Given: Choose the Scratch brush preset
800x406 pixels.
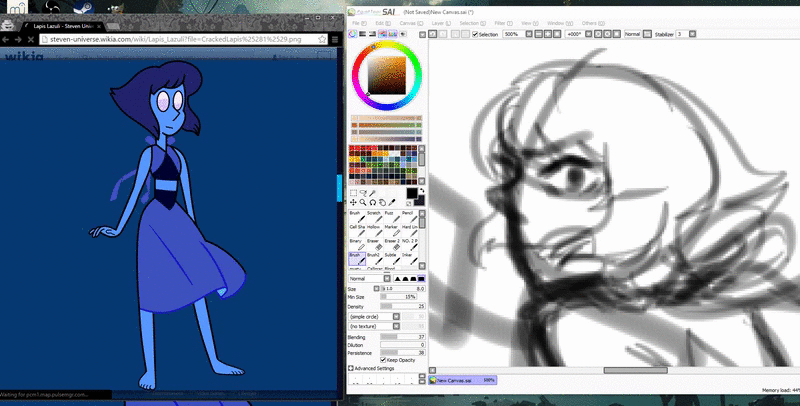Looking at the screenshot, I should 373,217.
